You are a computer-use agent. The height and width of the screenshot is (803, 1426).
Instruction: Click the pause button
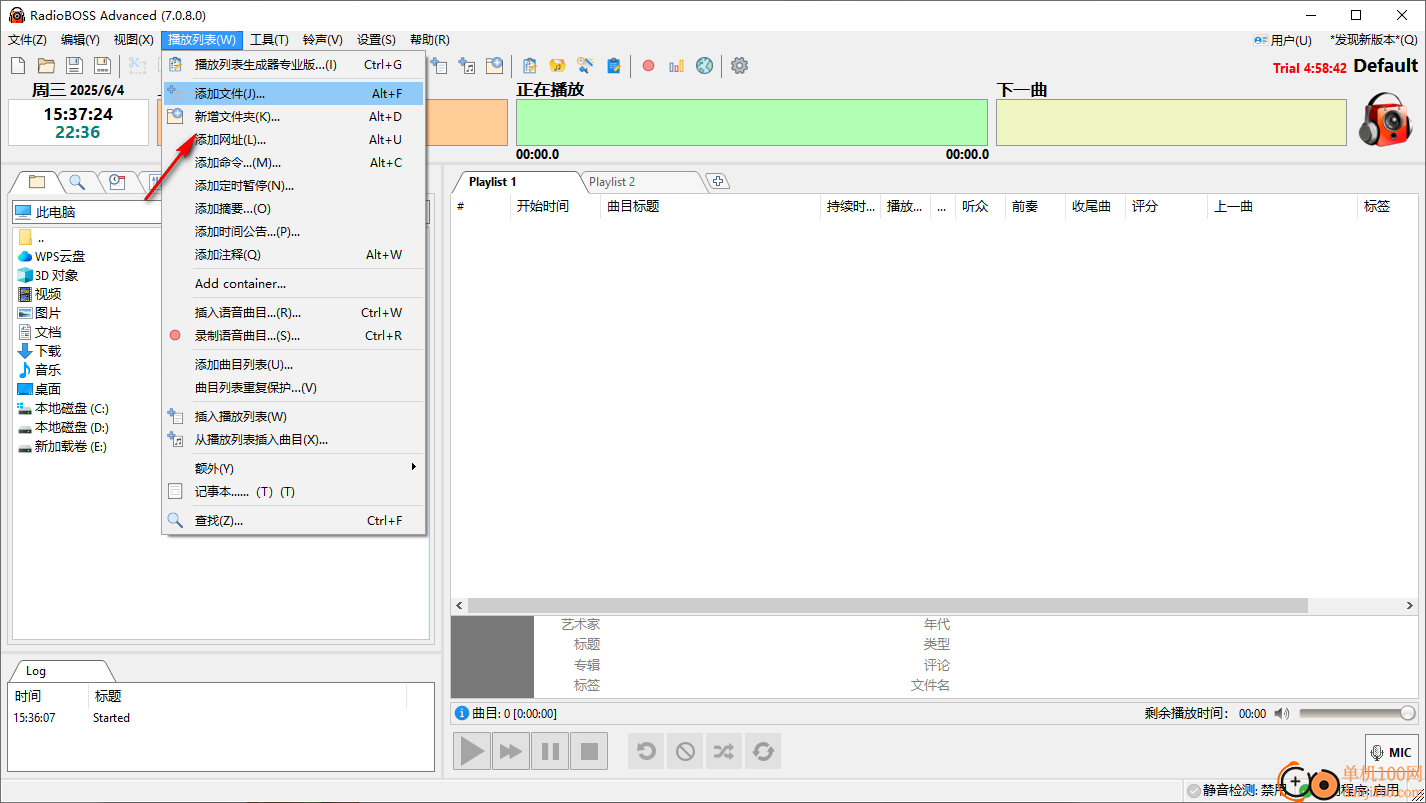(550, 751)
